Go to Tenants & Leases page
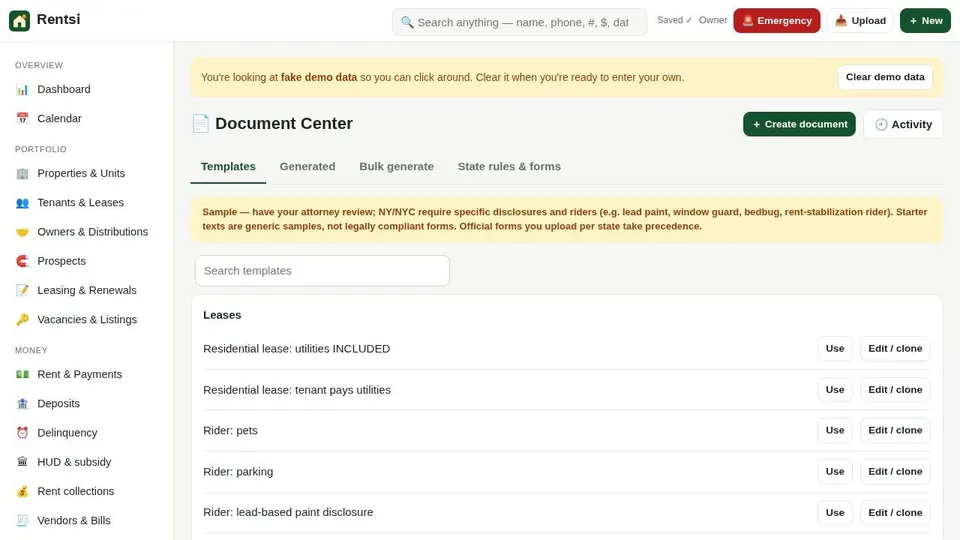 point(86,203)
